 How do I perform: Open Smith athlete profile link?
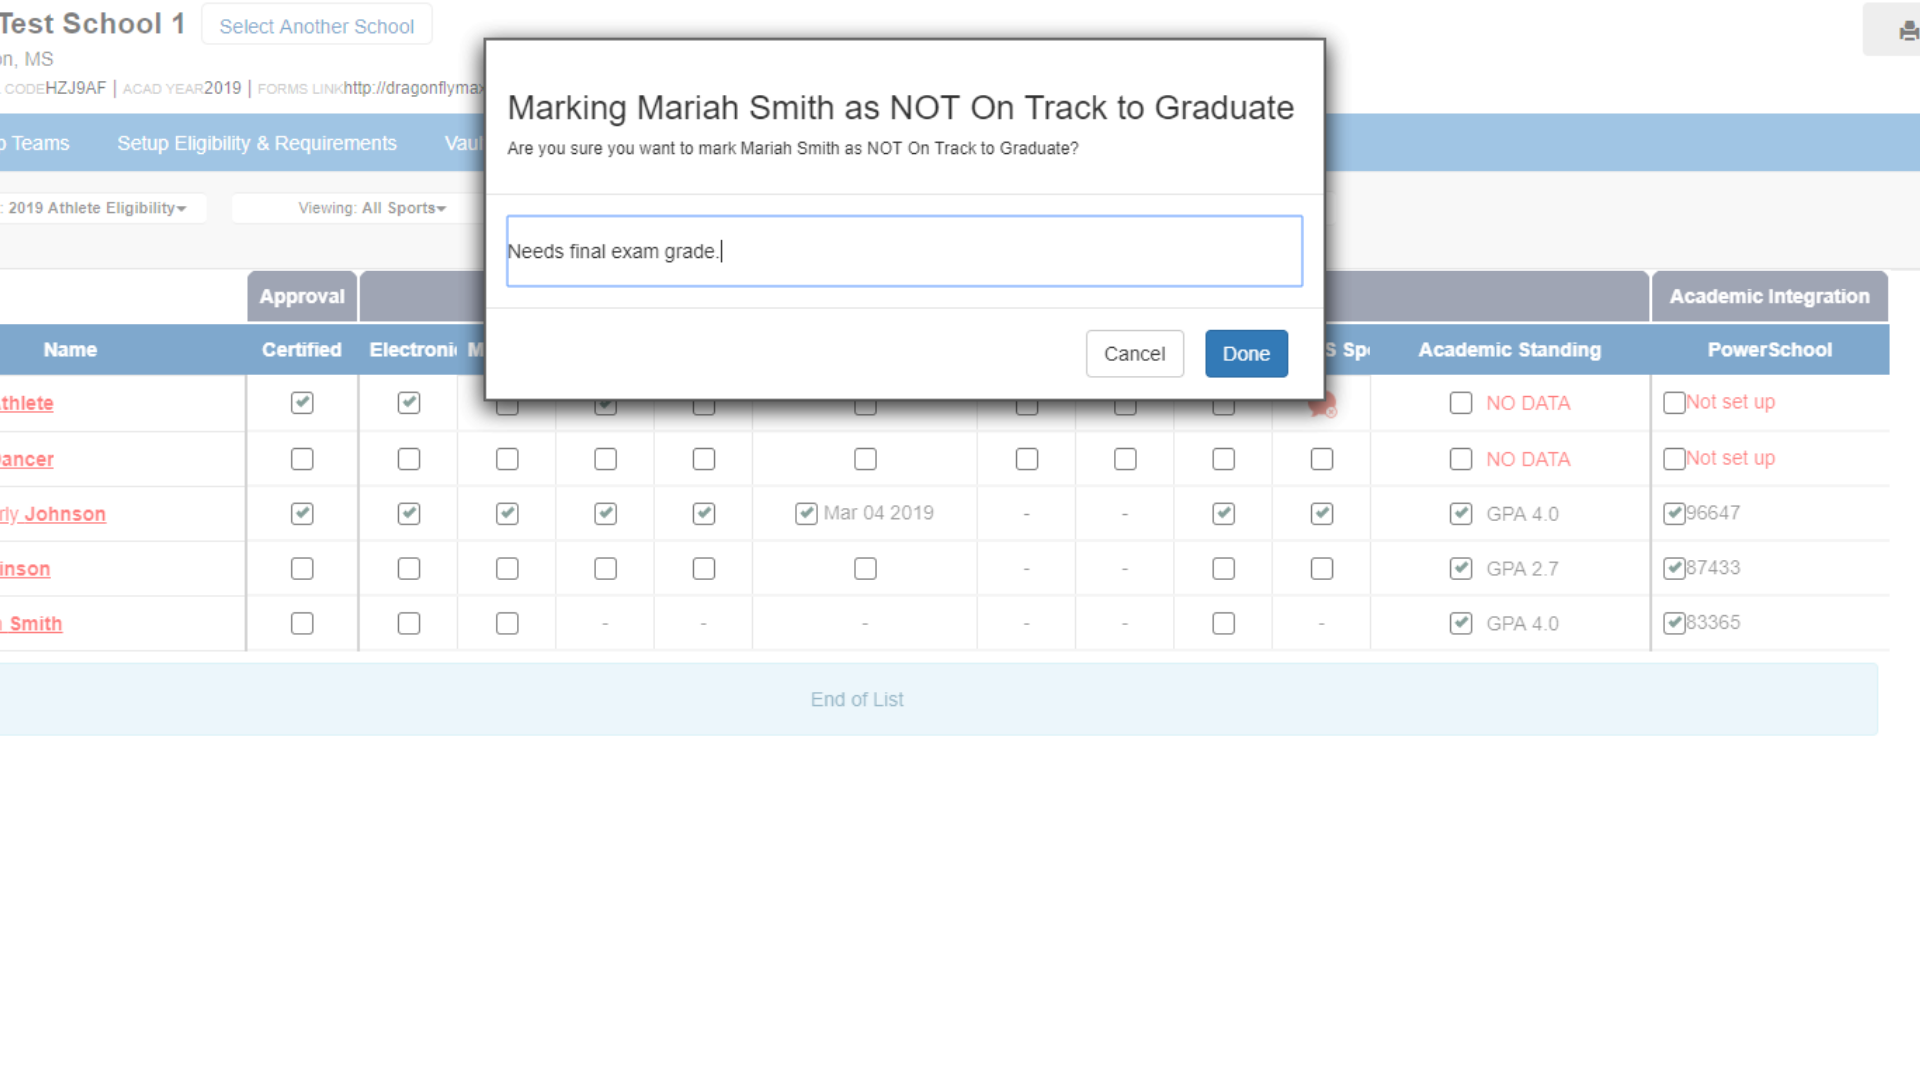point(35,624)
